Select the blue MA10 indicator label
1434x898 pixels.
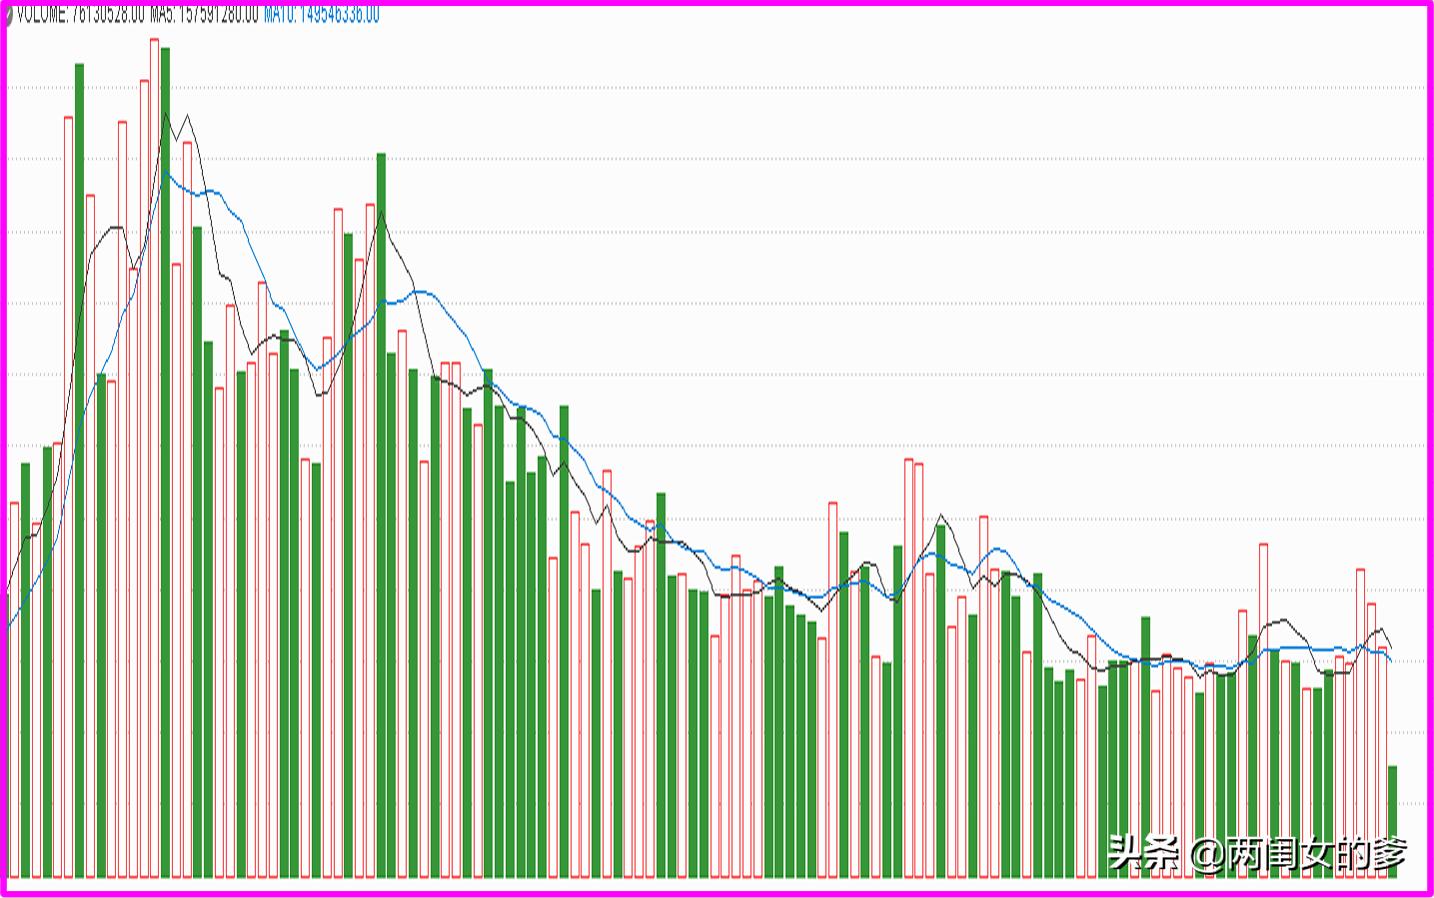pos(322,15)
